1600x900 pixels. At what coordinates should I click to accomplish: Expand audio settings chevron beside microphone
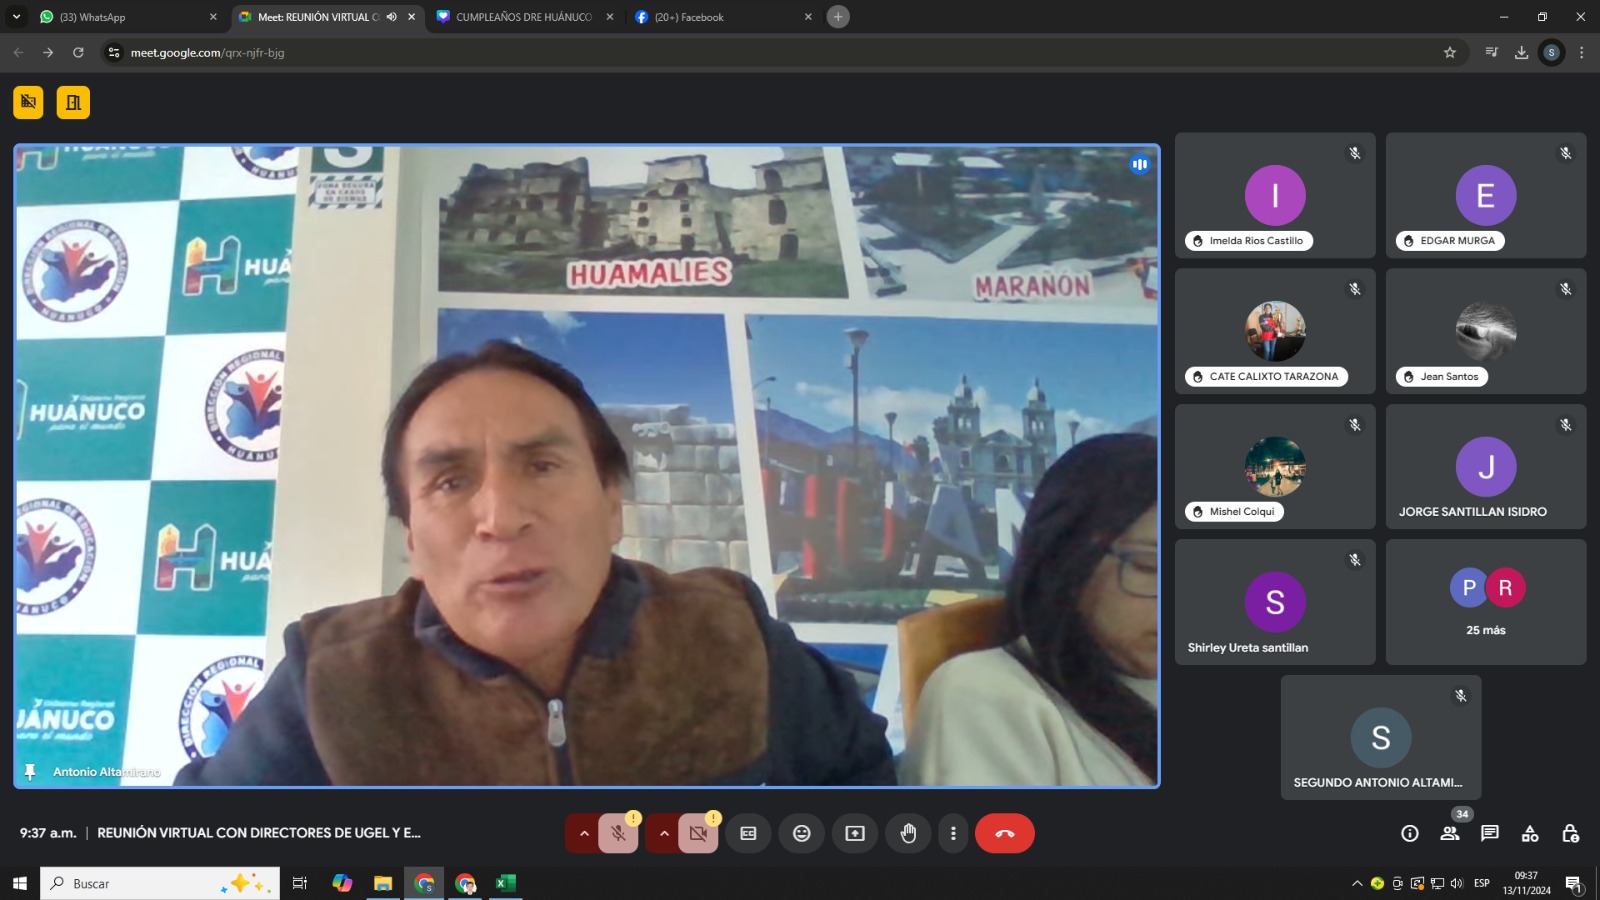584,833
